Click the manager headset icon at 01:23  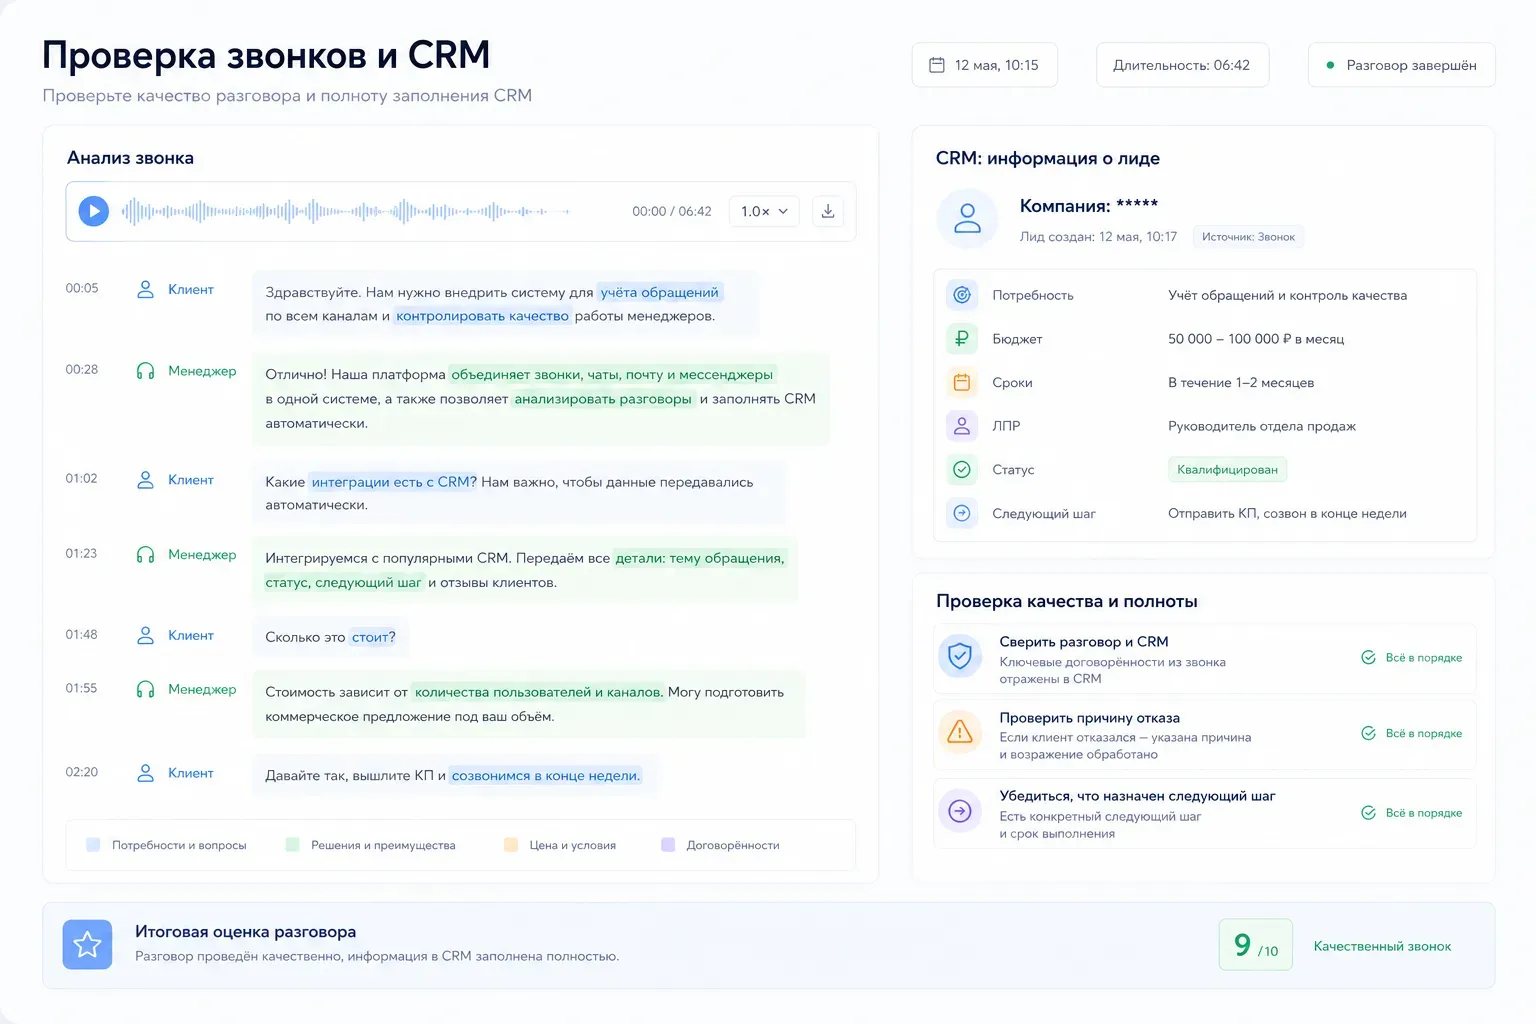[x=145, y=555]
